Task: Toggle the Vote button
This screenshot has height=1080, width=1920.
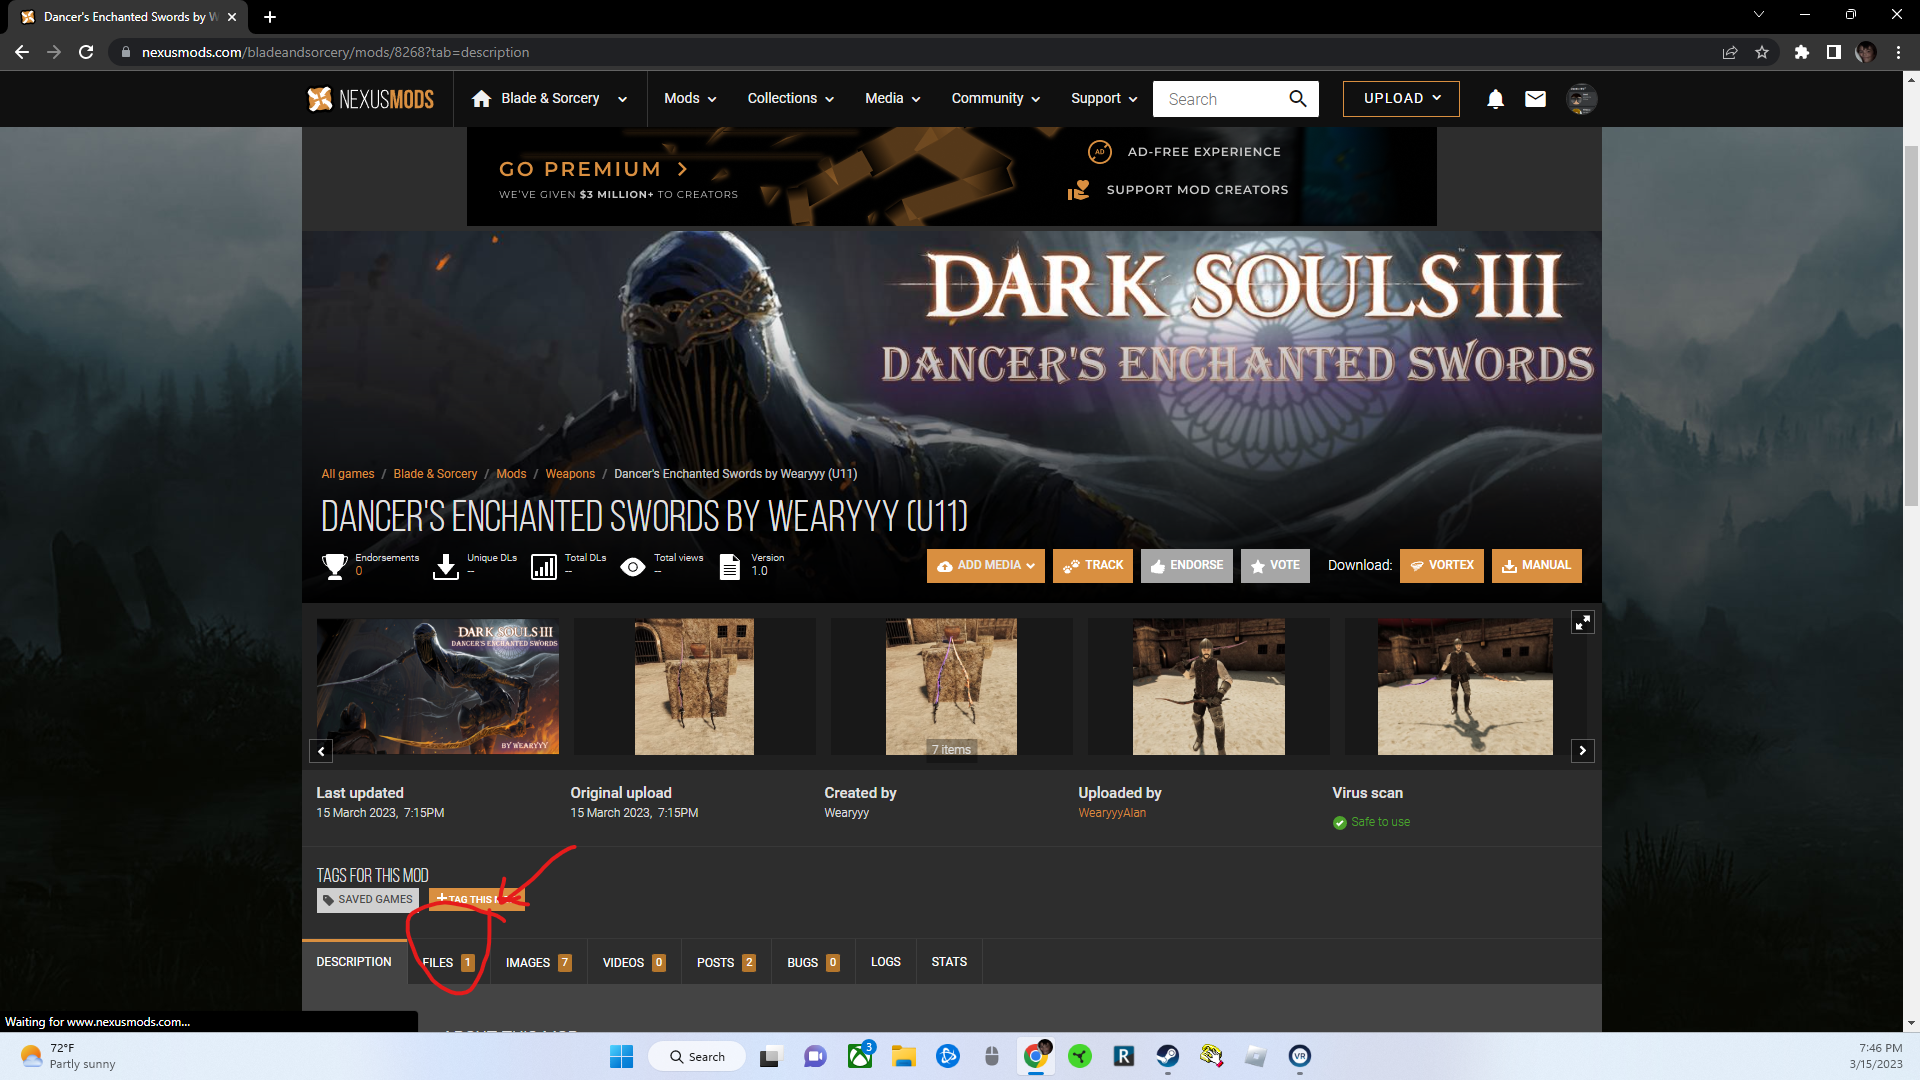Action: (x=1275, y=565)
